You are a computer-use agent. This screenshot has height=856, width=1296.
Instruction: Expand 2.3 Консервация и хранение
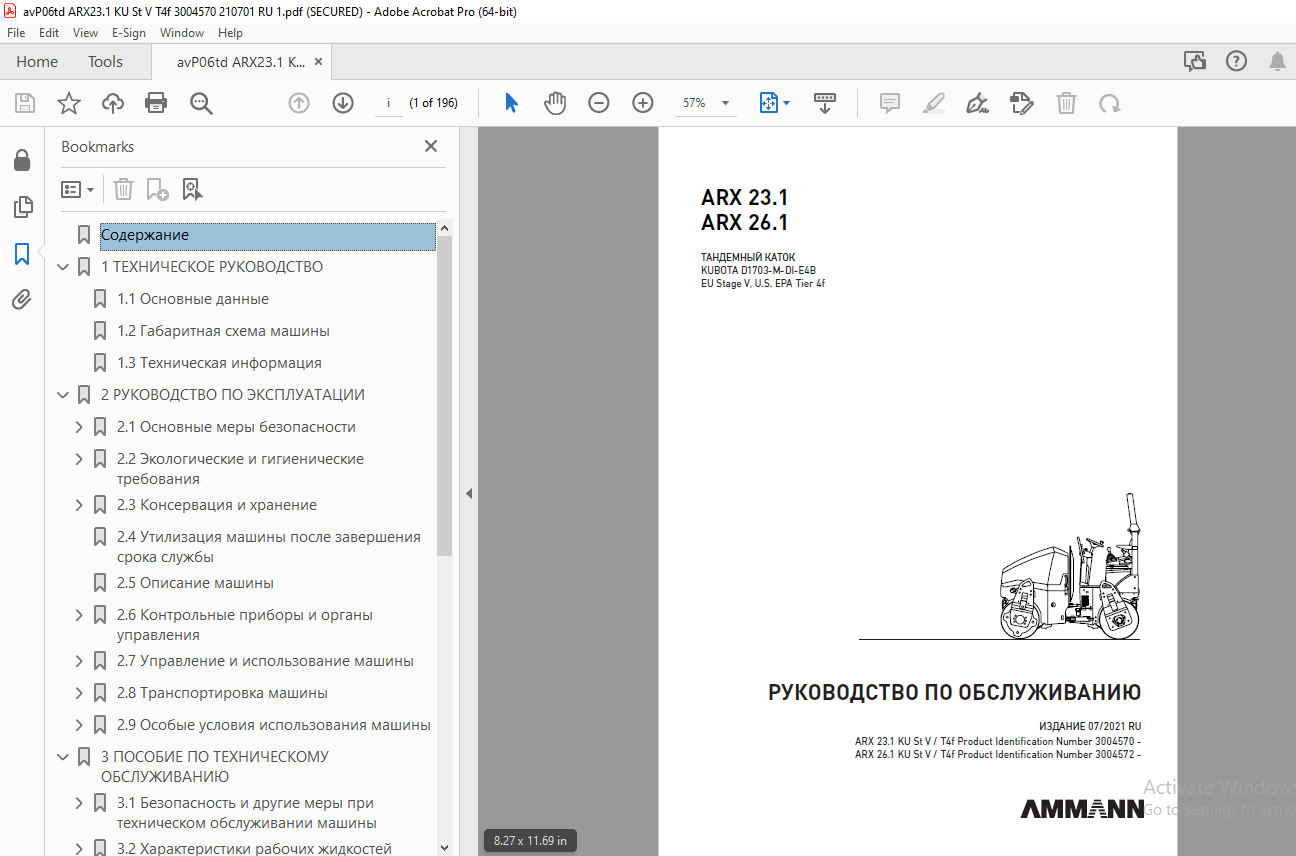[79, 505]
